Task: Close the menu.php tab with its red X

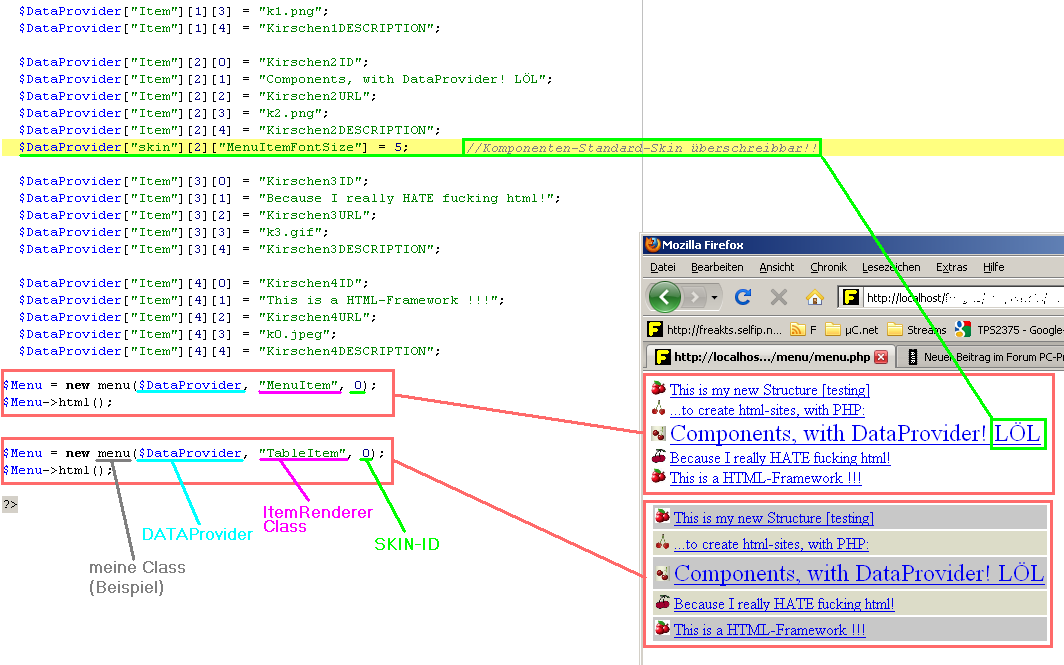Action: pyautogui.click(x=881, y=357)
